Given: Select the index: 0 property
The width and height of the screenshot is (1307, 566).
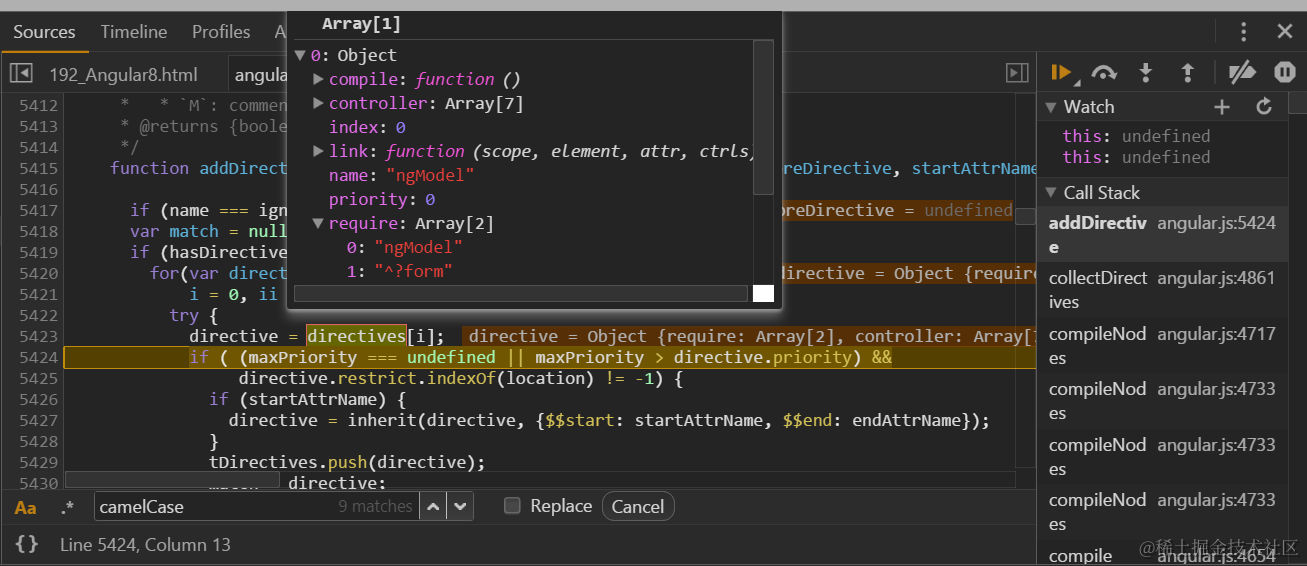Looking at the screenshot, I should point(367,127).
